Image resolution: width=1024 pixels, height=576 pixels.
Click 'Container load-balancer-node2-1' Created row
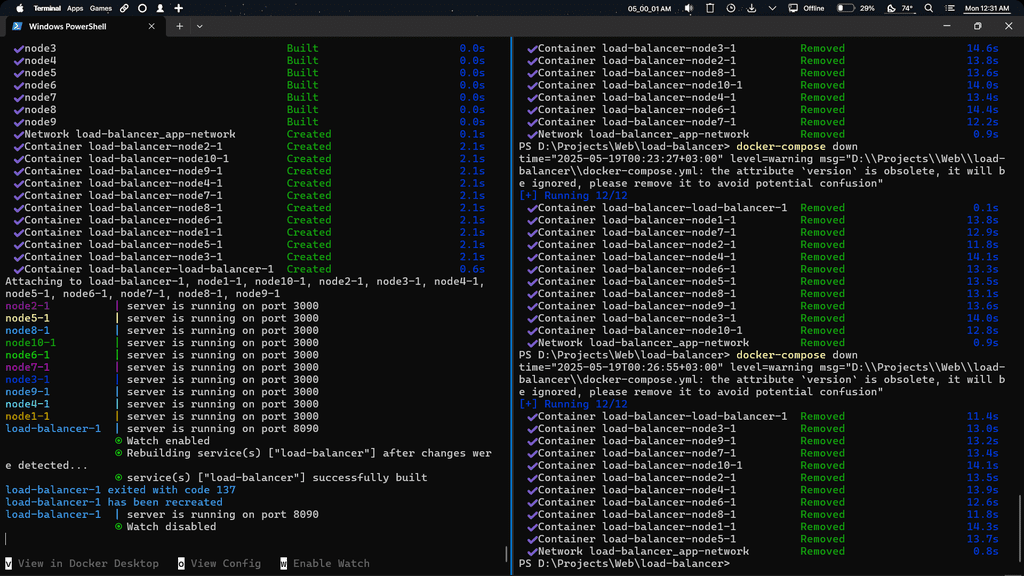(x=249, y=147)
